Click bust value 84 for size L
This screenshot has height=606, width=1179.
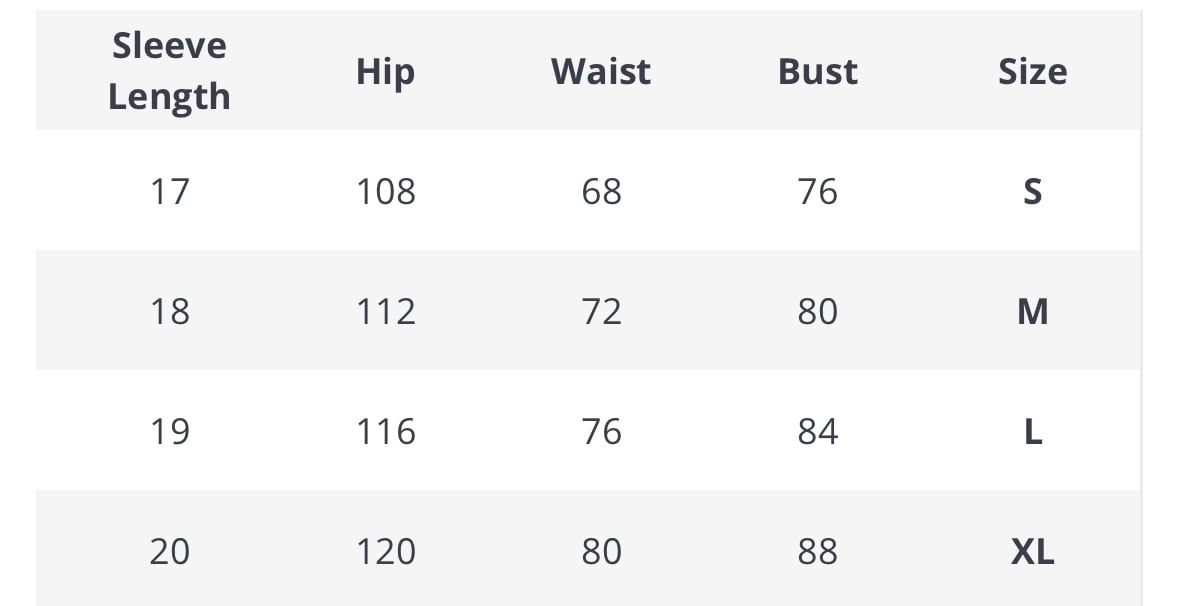pyautogui.click(x=817, y=431)
